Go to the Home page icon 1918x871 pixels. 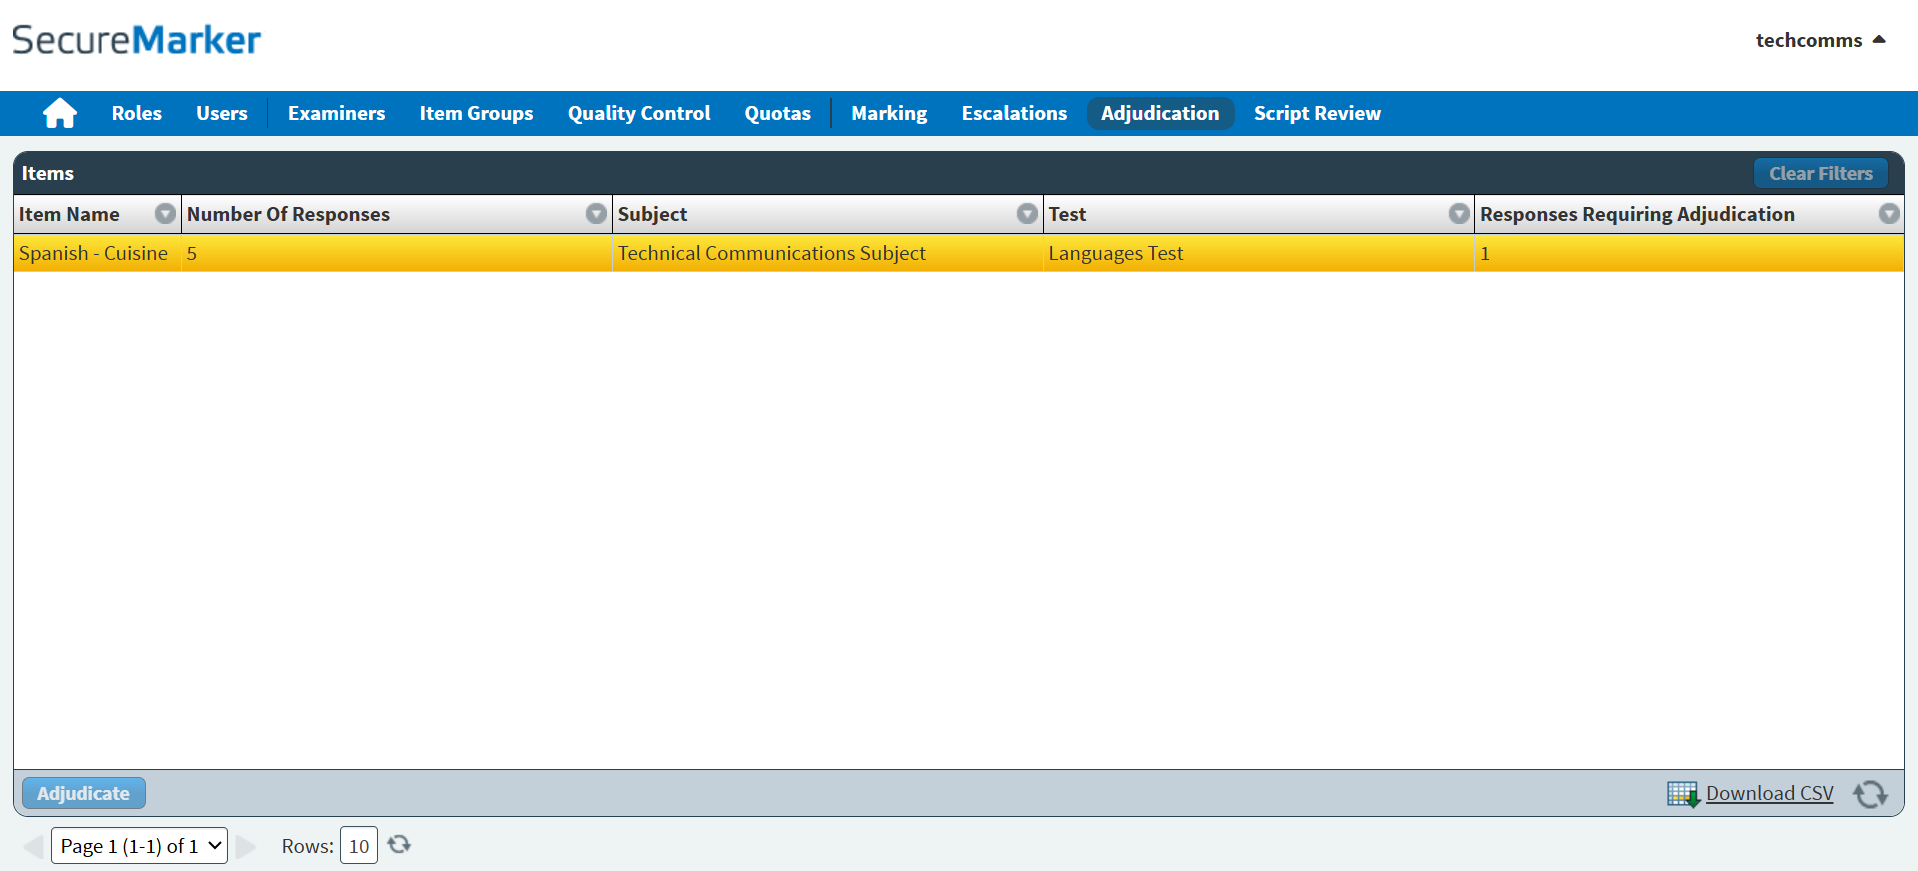pos(60,114)
